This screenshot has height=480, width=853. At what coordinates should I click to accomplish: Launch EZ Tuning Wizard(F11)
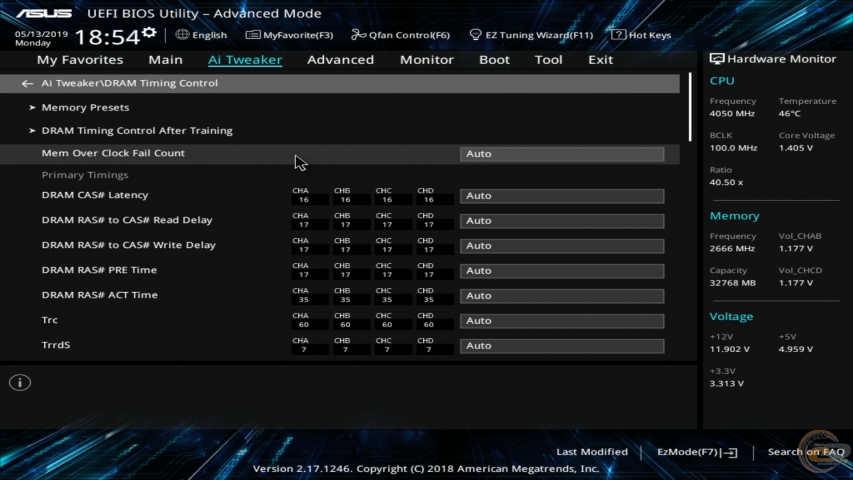[531, 35]
